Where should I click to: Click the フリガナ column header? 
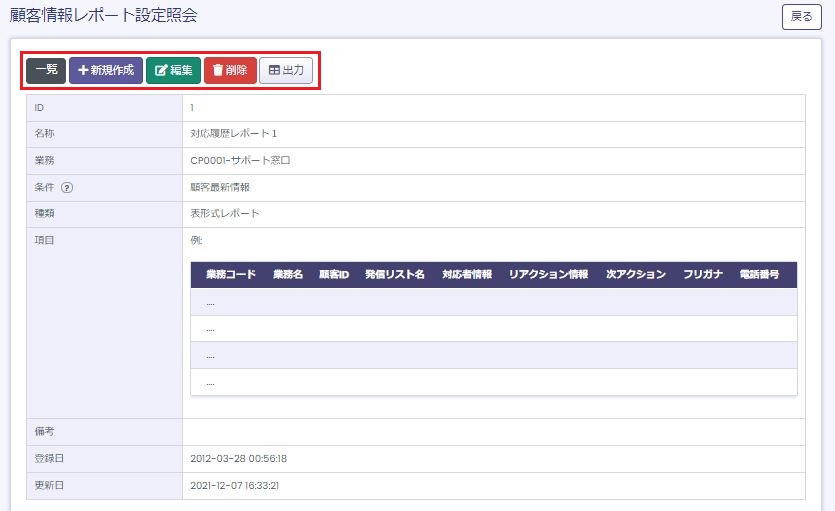[x=702, y=275]
